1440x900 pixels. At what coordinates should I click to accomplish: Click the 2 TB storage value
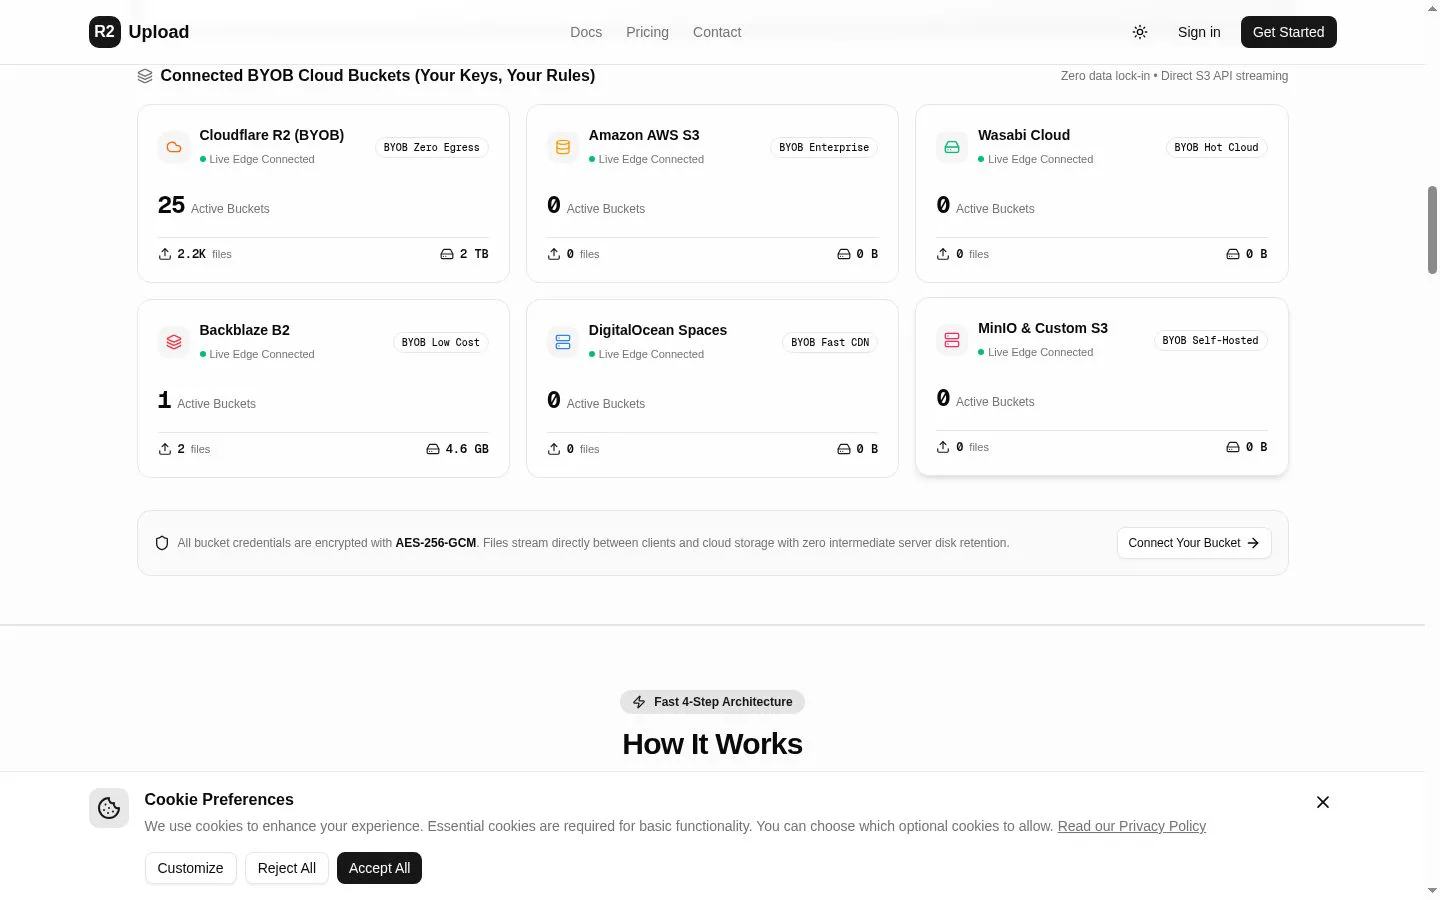click(x=474, y=254)
